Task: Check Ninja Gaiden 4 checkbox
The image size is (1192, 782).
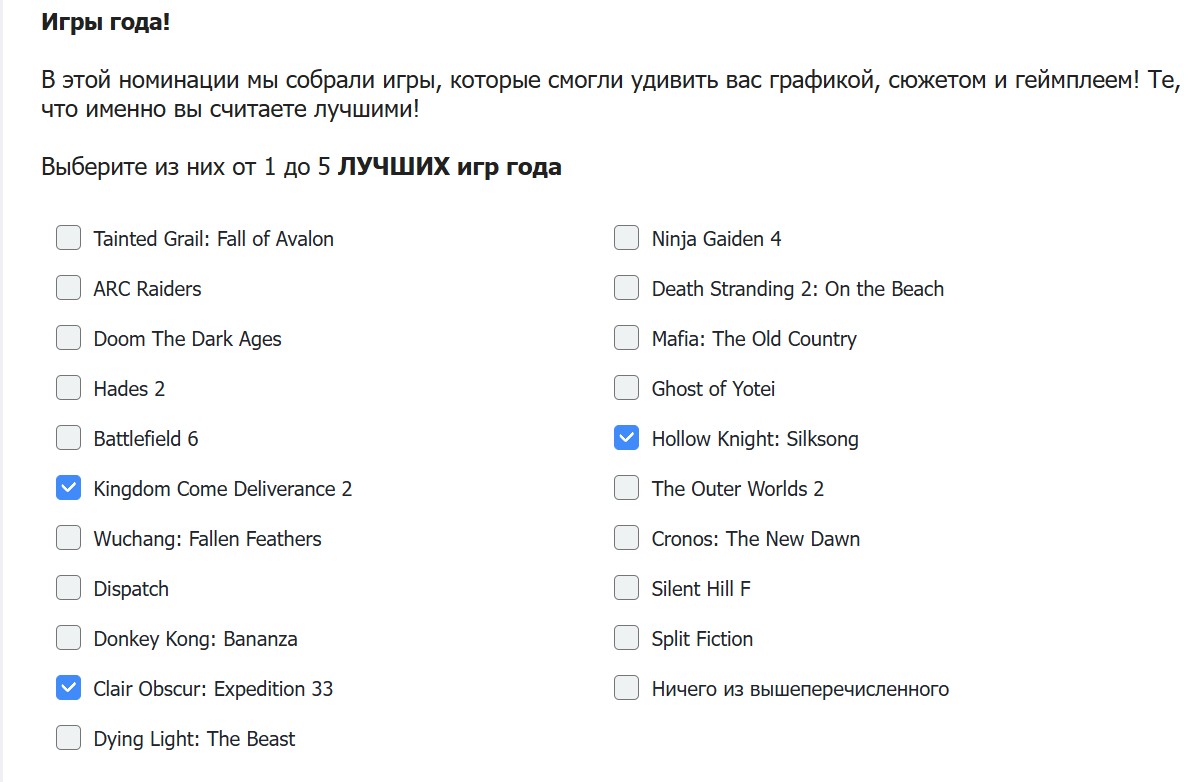Action: (x=626, y=238)
